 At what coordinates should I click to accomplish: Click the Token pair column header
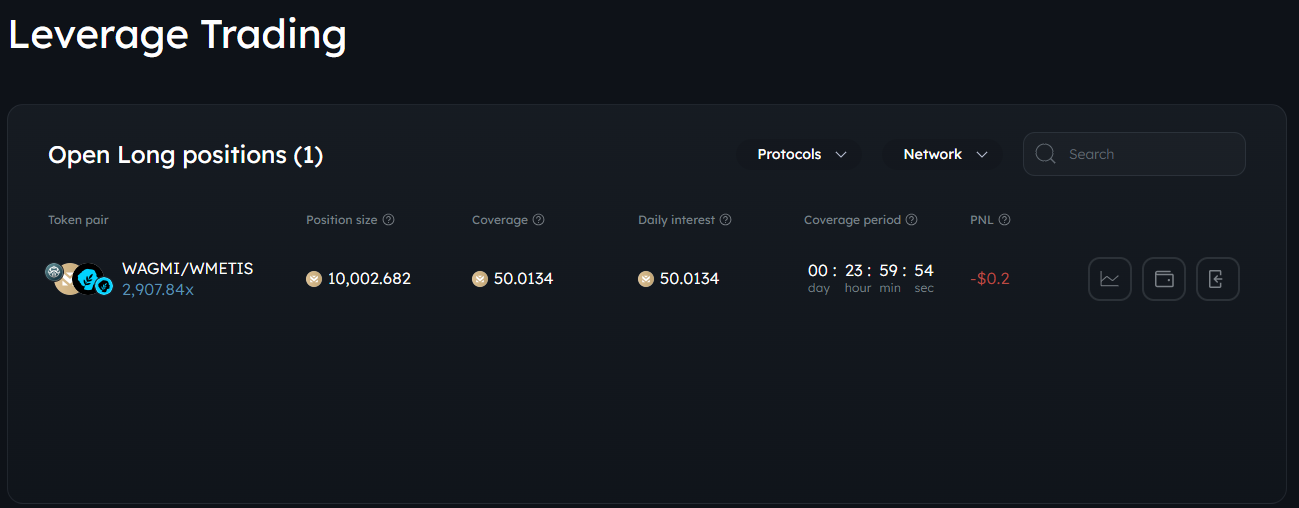(78, 220)
